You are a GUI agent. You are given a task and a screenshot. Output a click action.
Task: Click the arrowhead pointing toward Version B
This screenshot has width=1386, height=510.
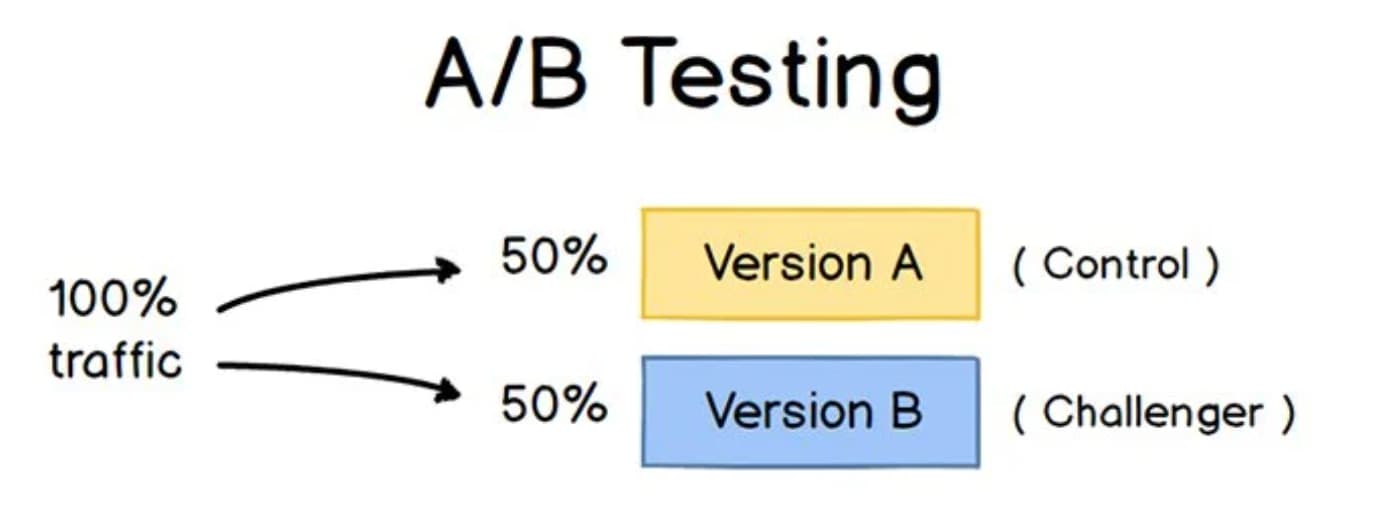click(448, 390)
